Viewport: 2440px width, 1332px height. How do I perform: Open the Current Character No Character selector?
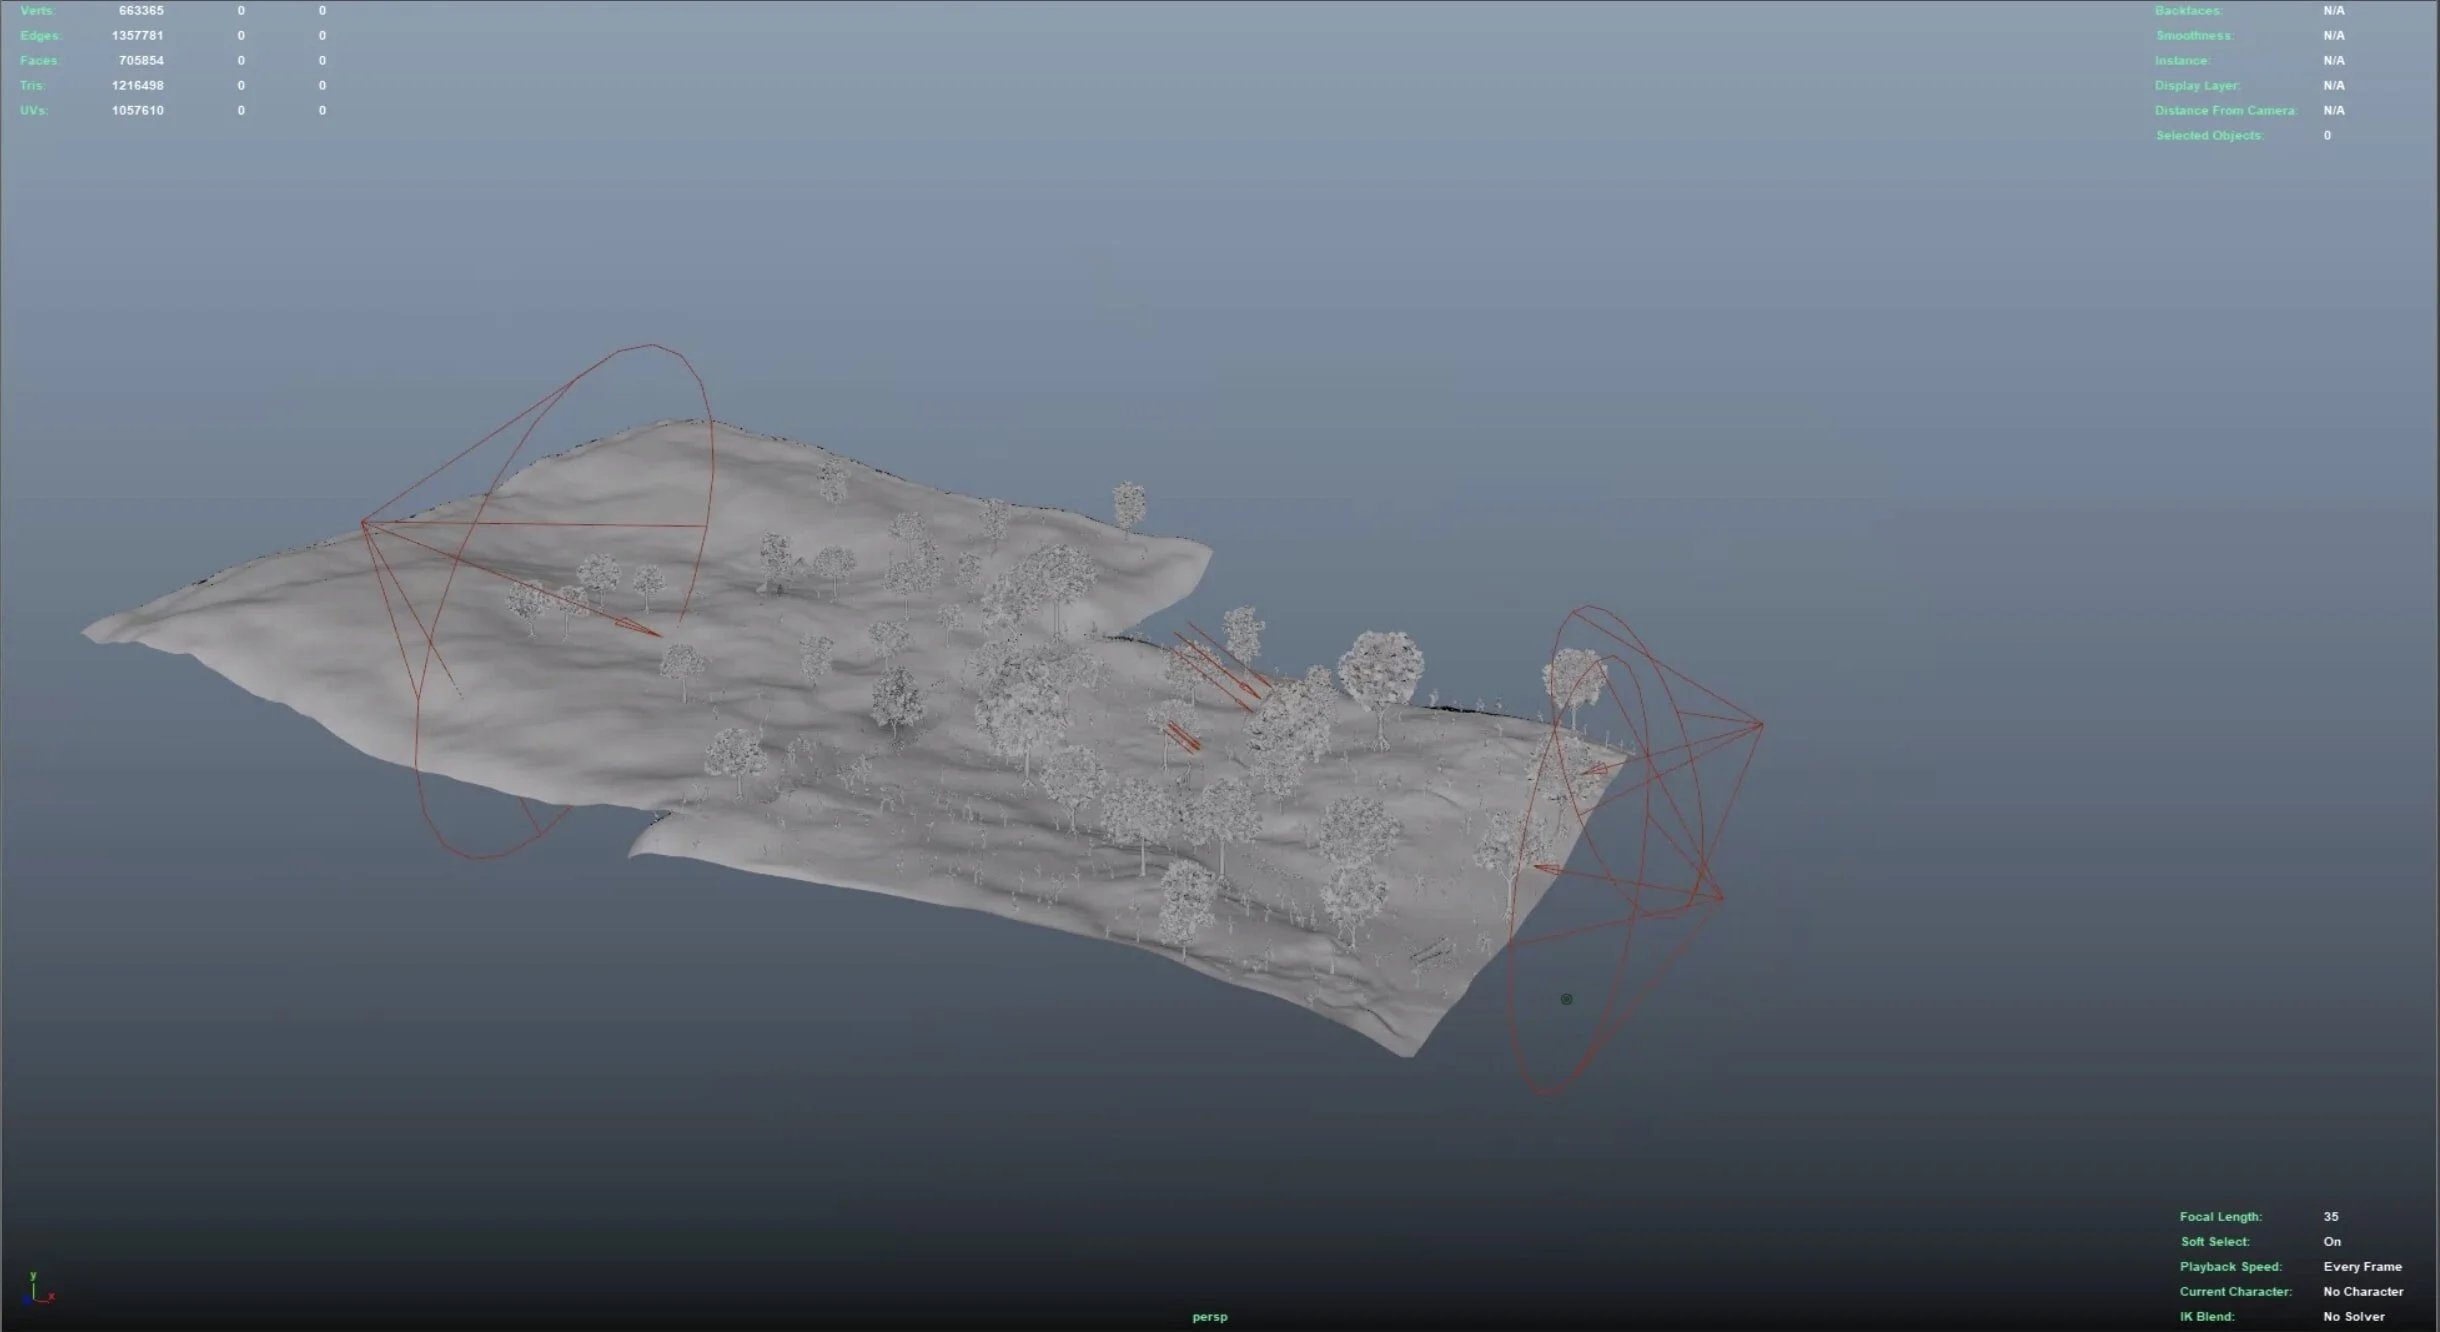2364,1291
